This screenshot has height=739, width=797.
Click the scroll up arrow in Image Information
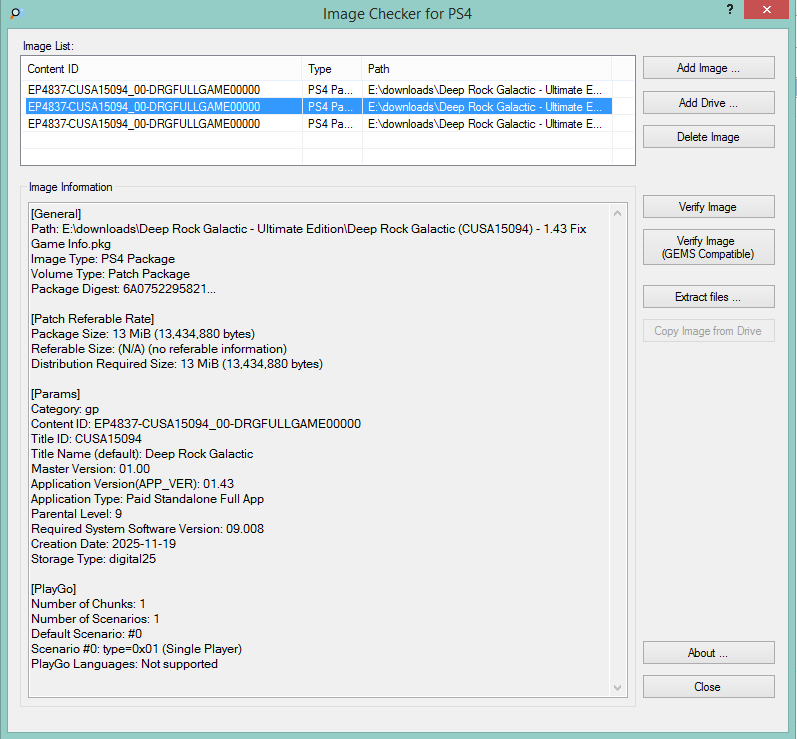619,212
